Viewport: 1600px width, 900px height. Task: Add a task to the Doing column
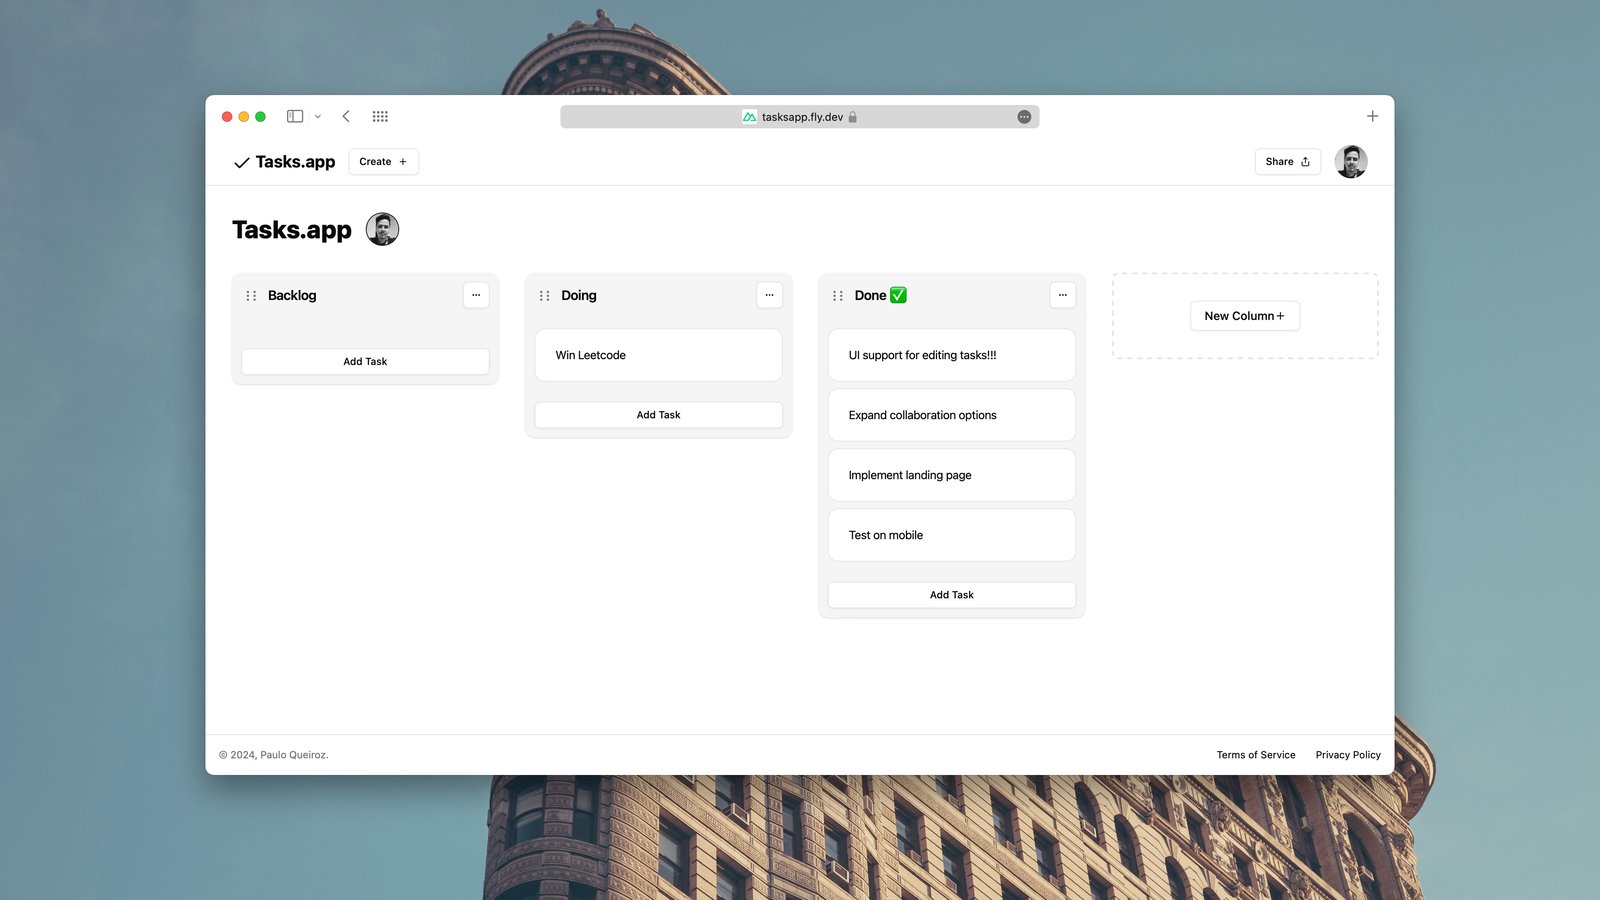click(658, 415)
